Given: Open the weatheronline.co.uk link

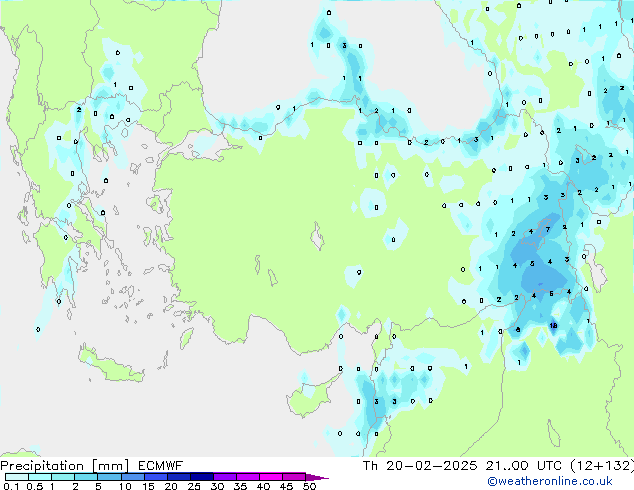Looking at the screenshot, I should coord(550,481).
